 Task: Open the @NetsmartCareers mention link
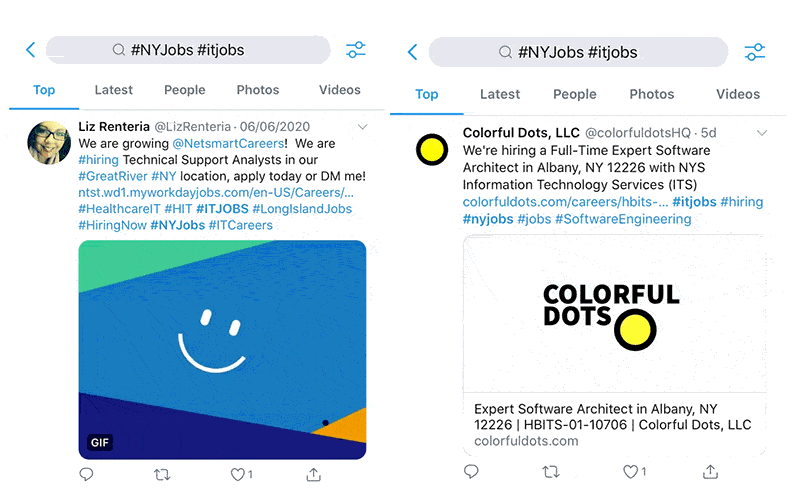click(228, 143)
